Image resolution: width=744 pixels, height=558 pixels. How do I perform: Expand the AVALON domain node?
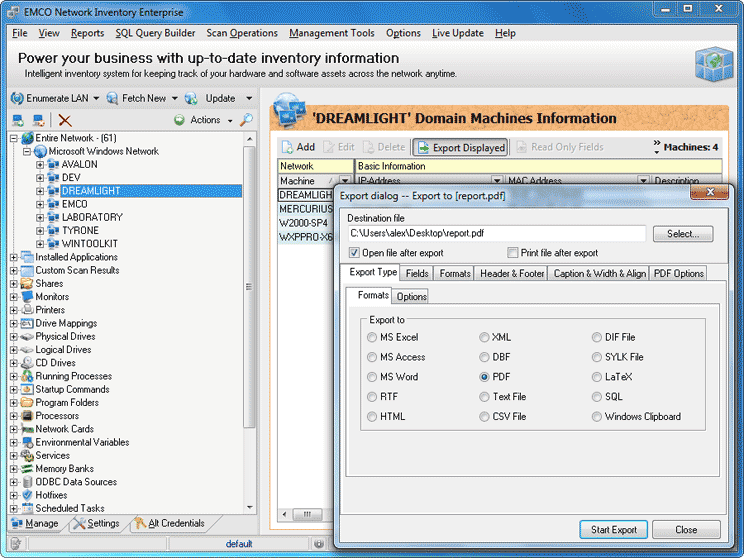tap(40, 164)
